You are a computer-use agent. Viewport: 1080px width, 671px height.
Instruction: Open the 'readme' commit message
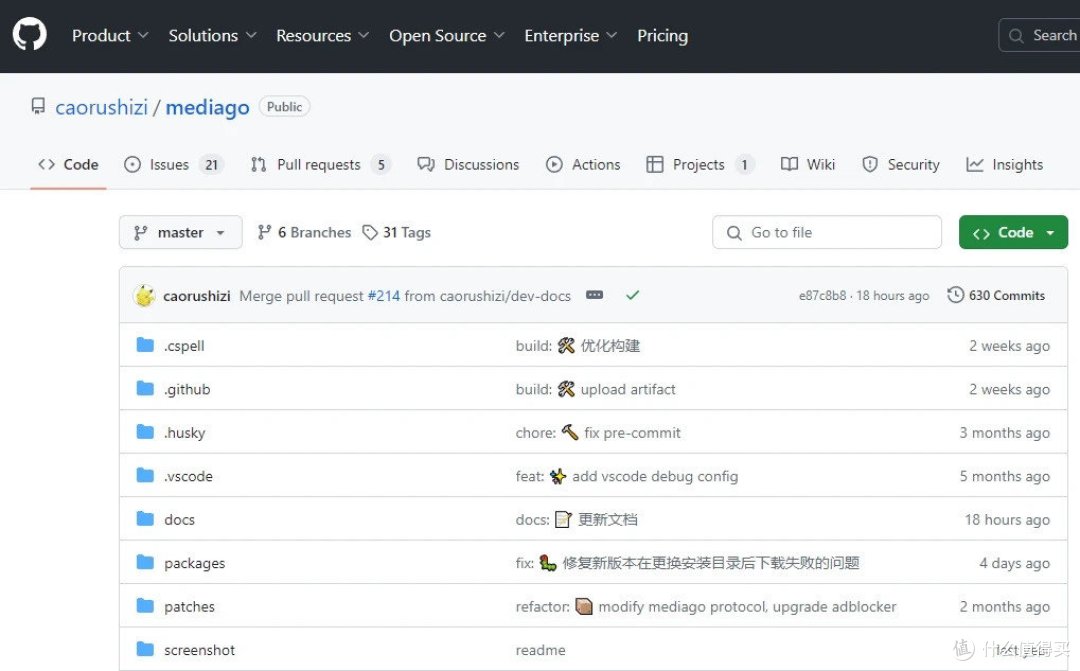540,650
